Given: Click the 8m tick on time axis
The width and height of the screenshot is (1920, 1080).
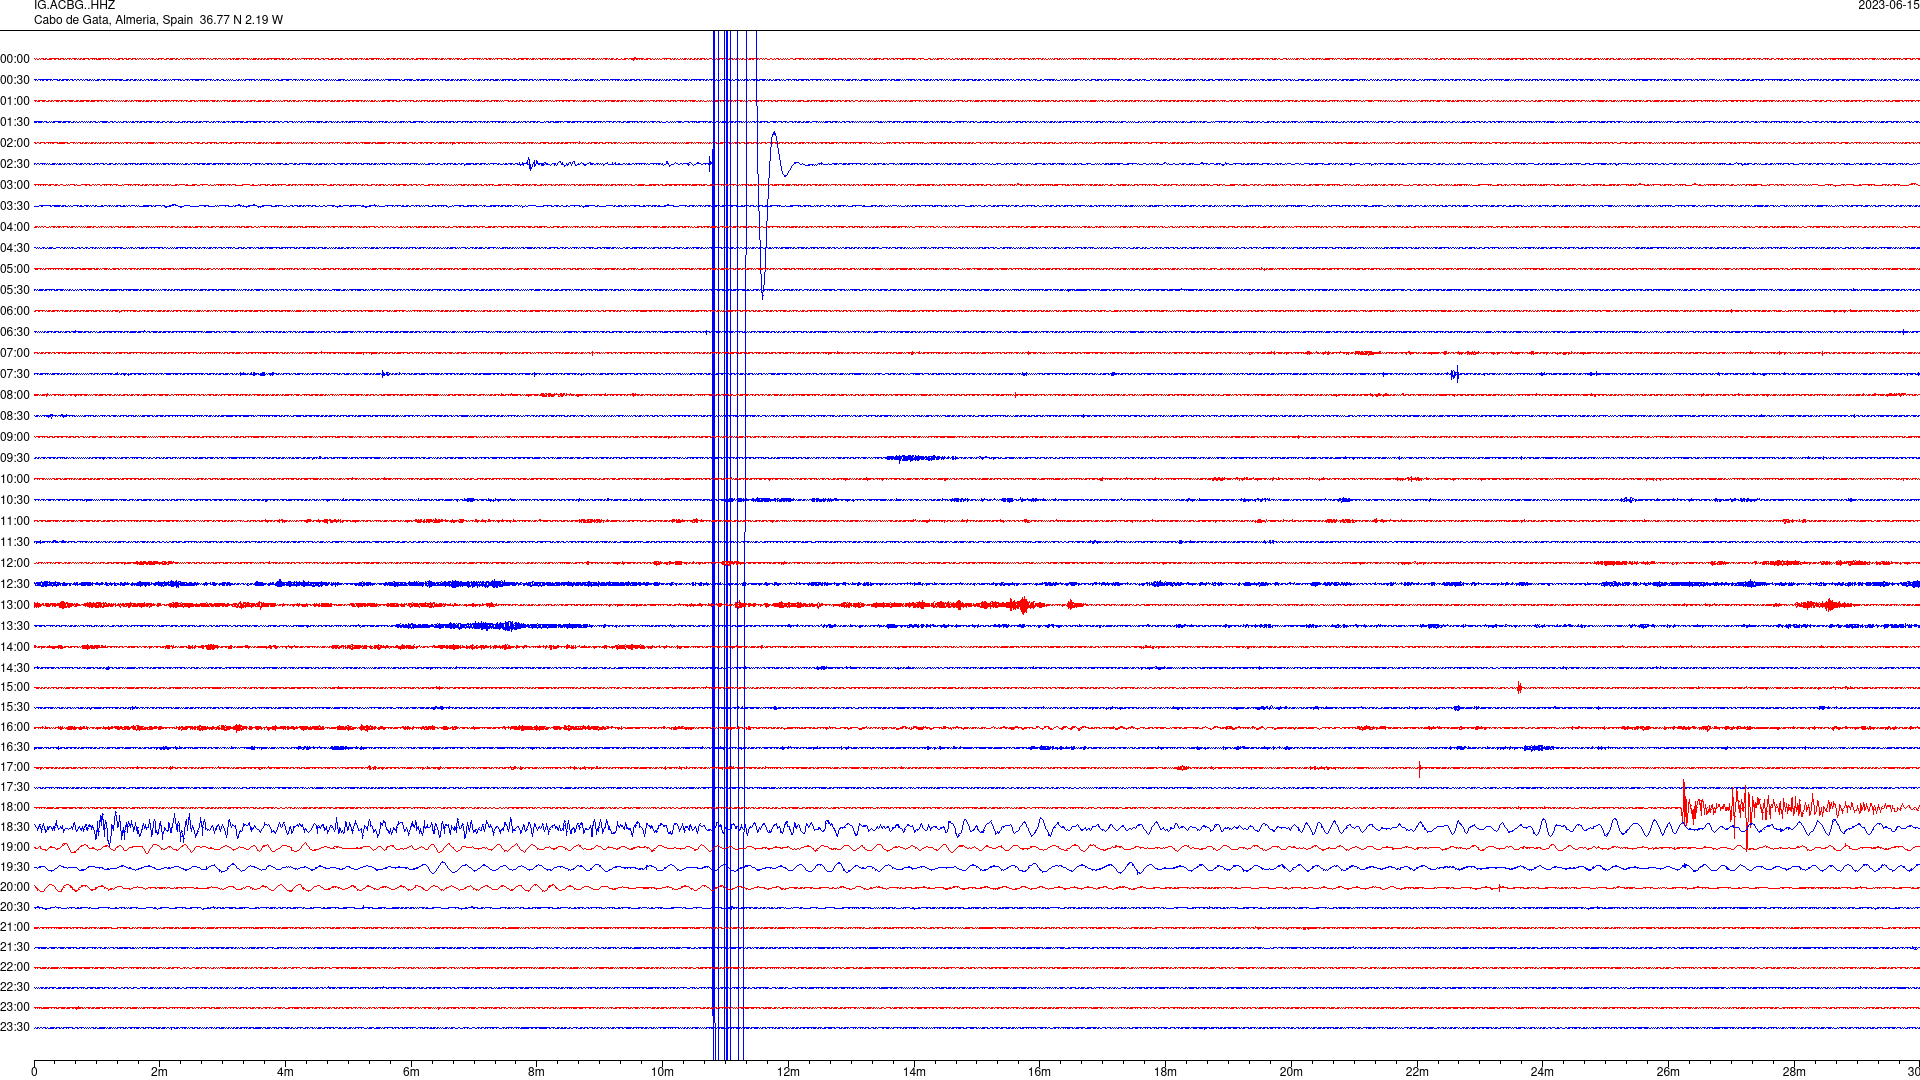Looking at the screenshot, I should [537, 1072].
